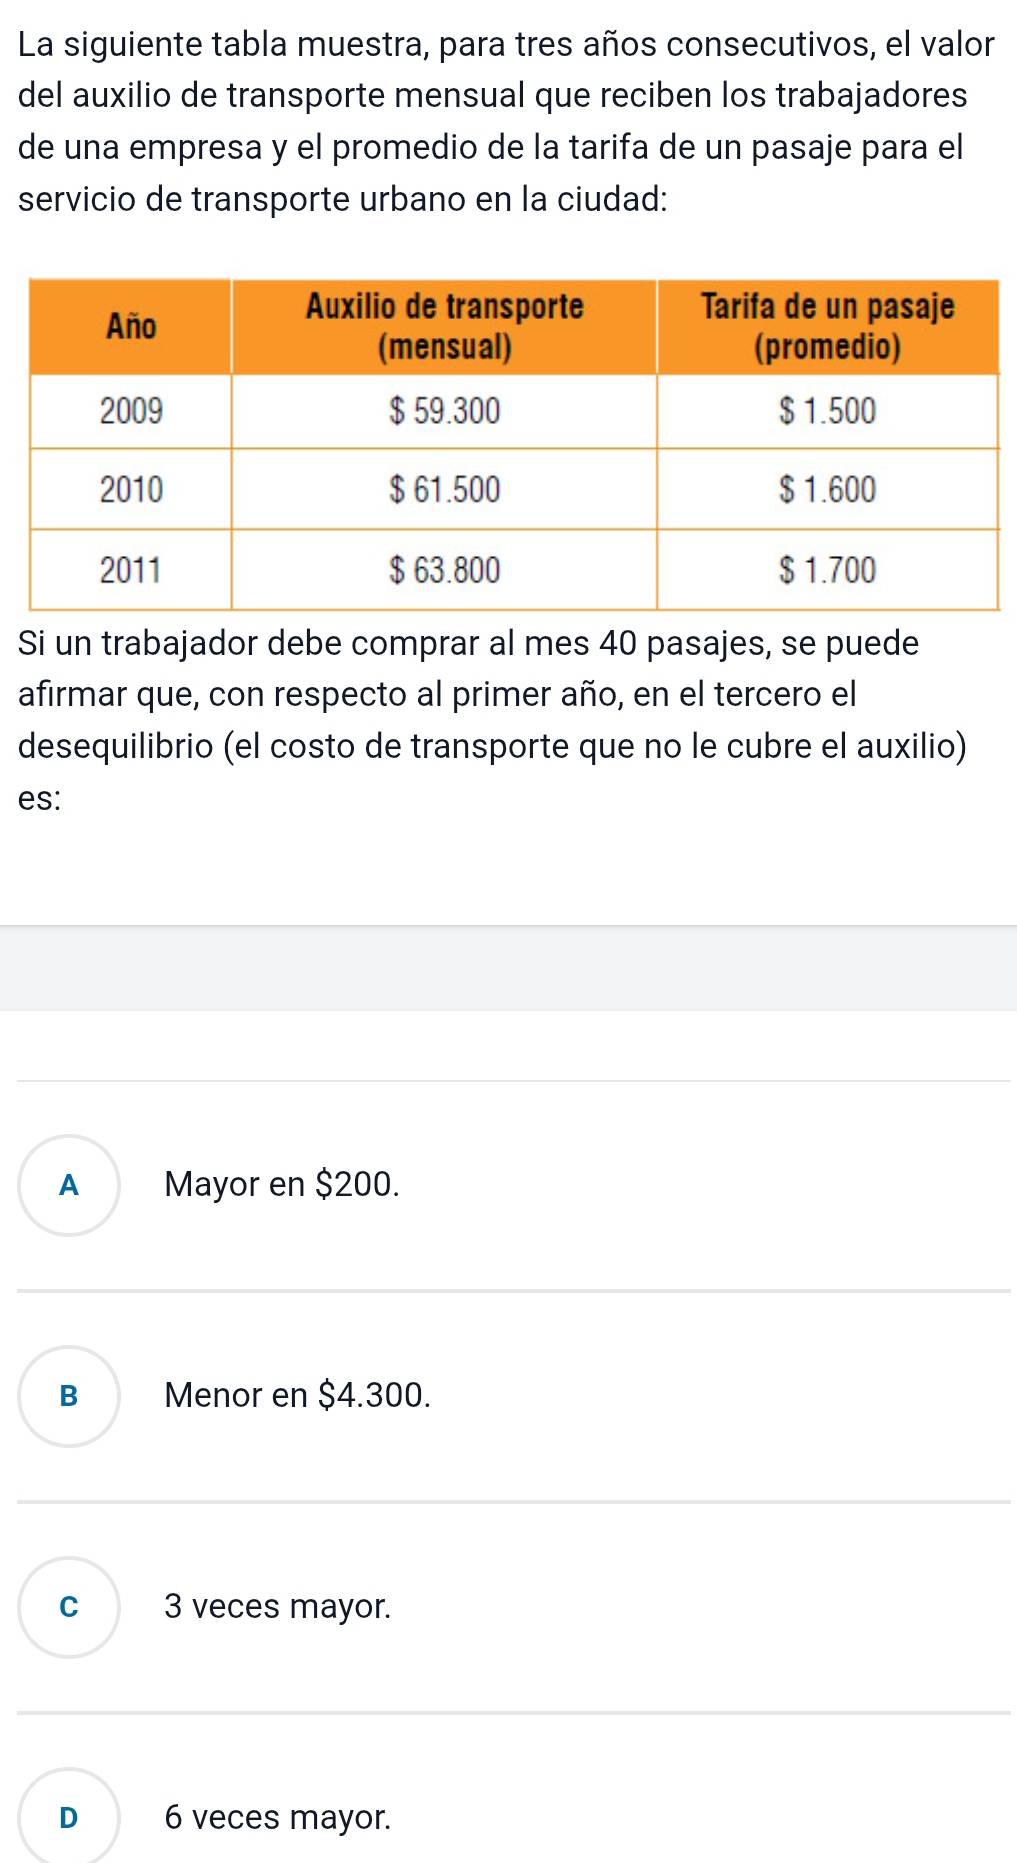Click the answer text "Mayor en $200."
Screen dimensions: 1017x1863
point(282,1185)
